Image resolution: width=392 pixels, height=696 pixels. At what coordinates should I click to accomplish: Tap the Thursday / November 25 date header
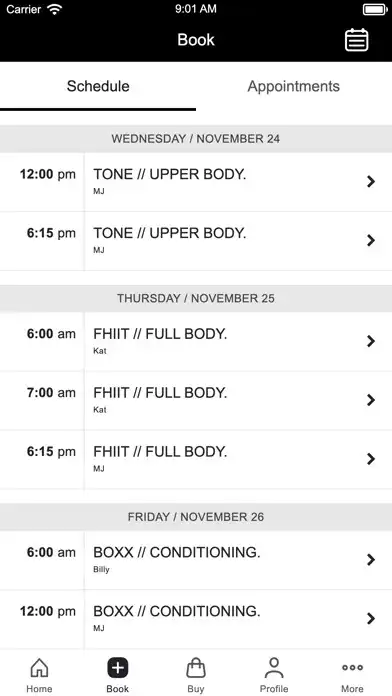point(196,298)
